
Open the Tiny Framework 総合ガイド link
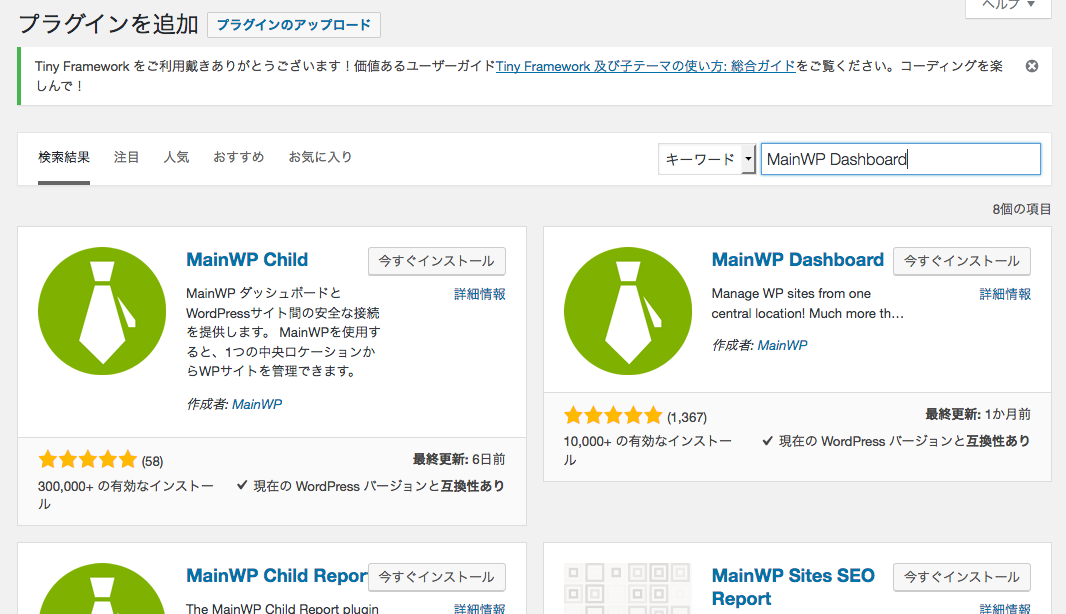click(645, 66)
